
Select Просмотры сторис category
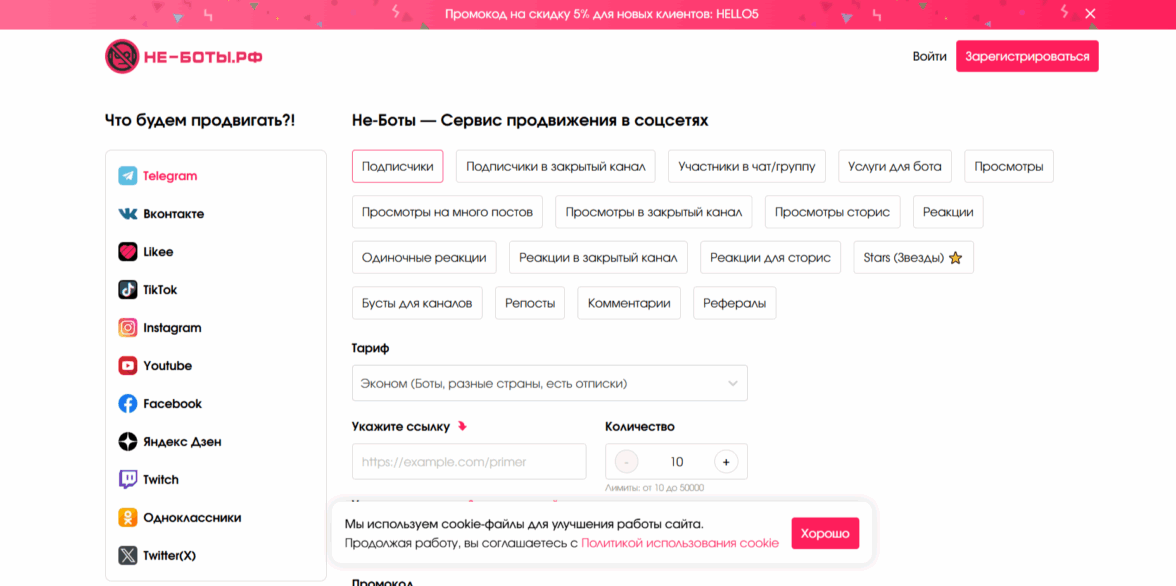click(832, 212)
